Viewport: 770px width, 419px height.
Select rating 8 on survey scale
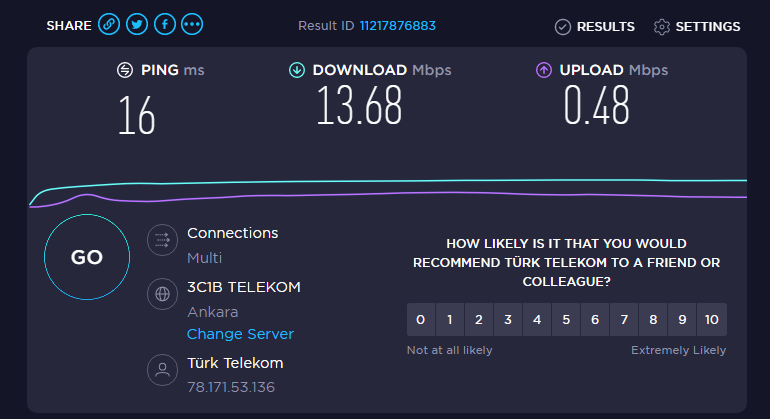point(653,320)
